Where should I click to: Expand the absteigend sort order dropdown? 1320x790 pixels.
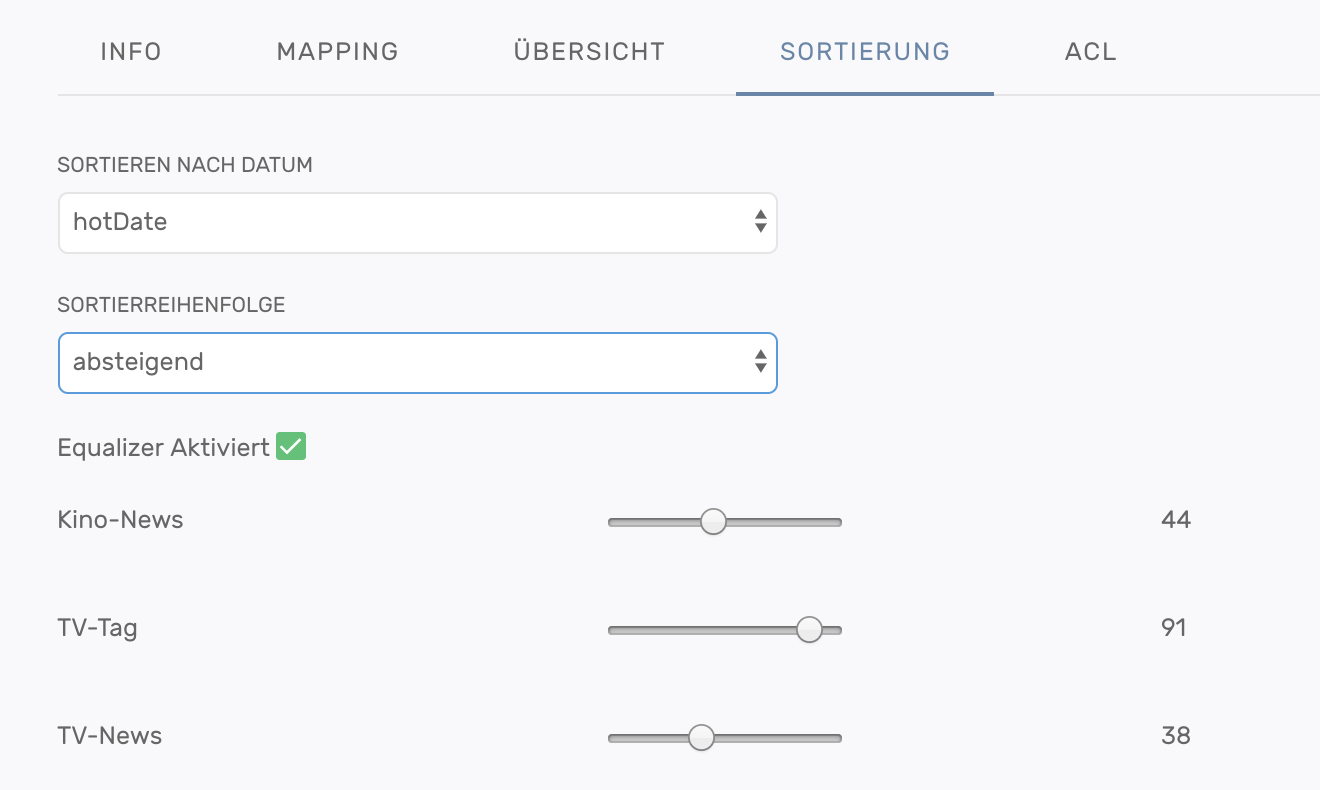(x=417, y=362)
